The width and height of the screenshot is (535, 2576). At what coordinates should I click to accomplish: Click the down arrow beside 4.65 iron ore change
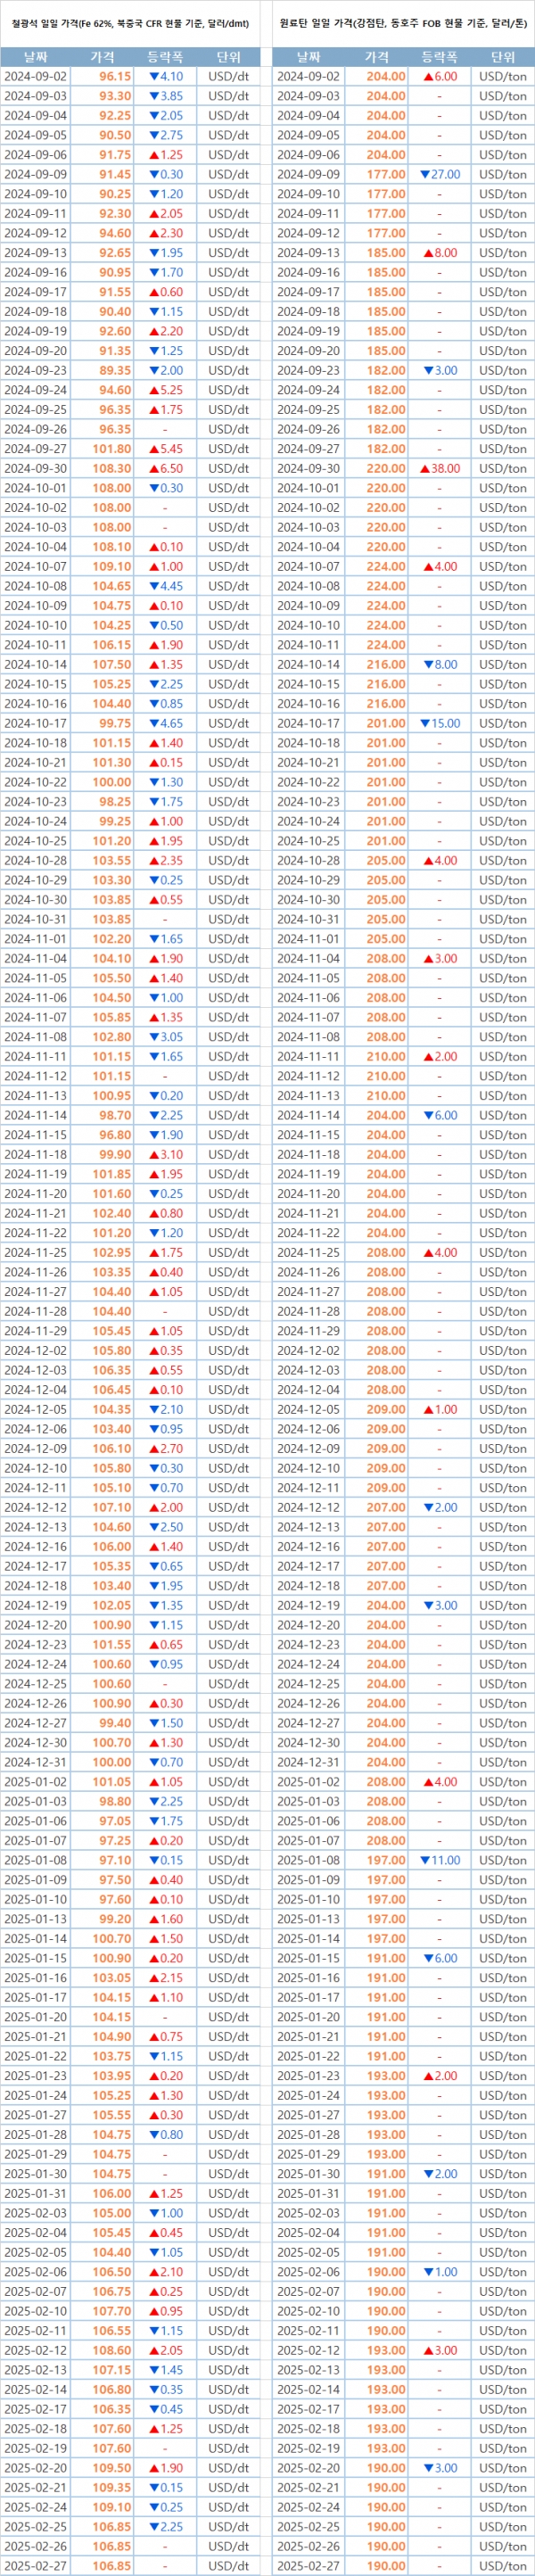pos(154,723)
